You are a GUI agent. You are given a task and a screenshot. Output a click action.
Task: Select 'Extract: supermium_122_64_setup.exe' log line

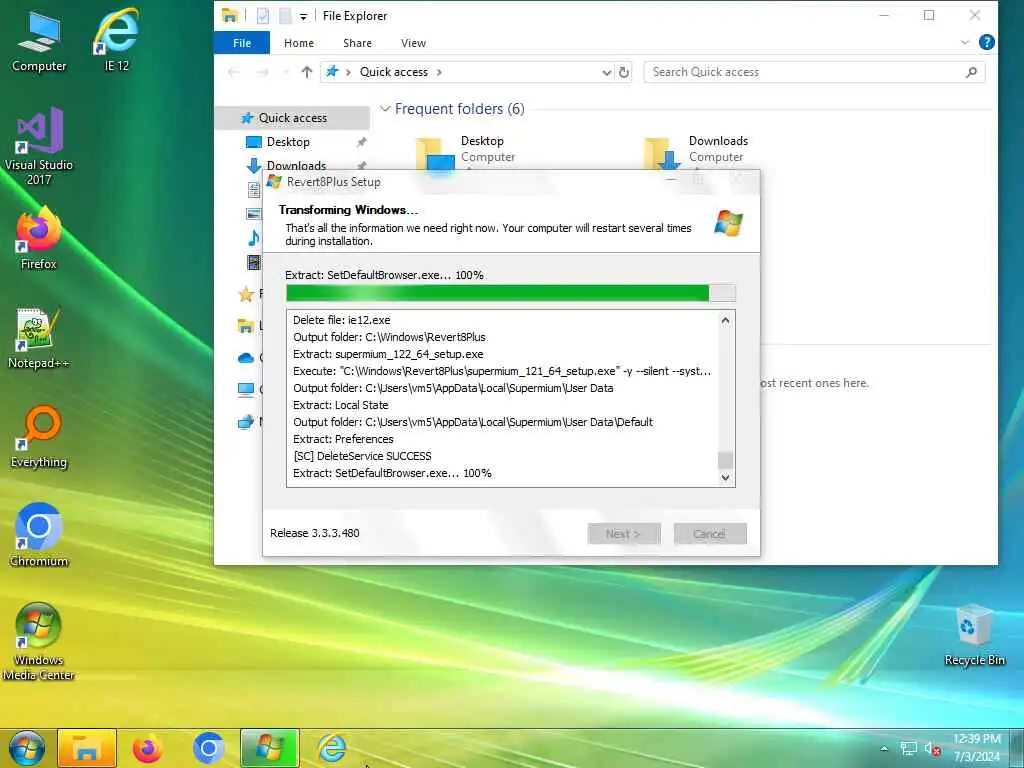tap(388, 354)
